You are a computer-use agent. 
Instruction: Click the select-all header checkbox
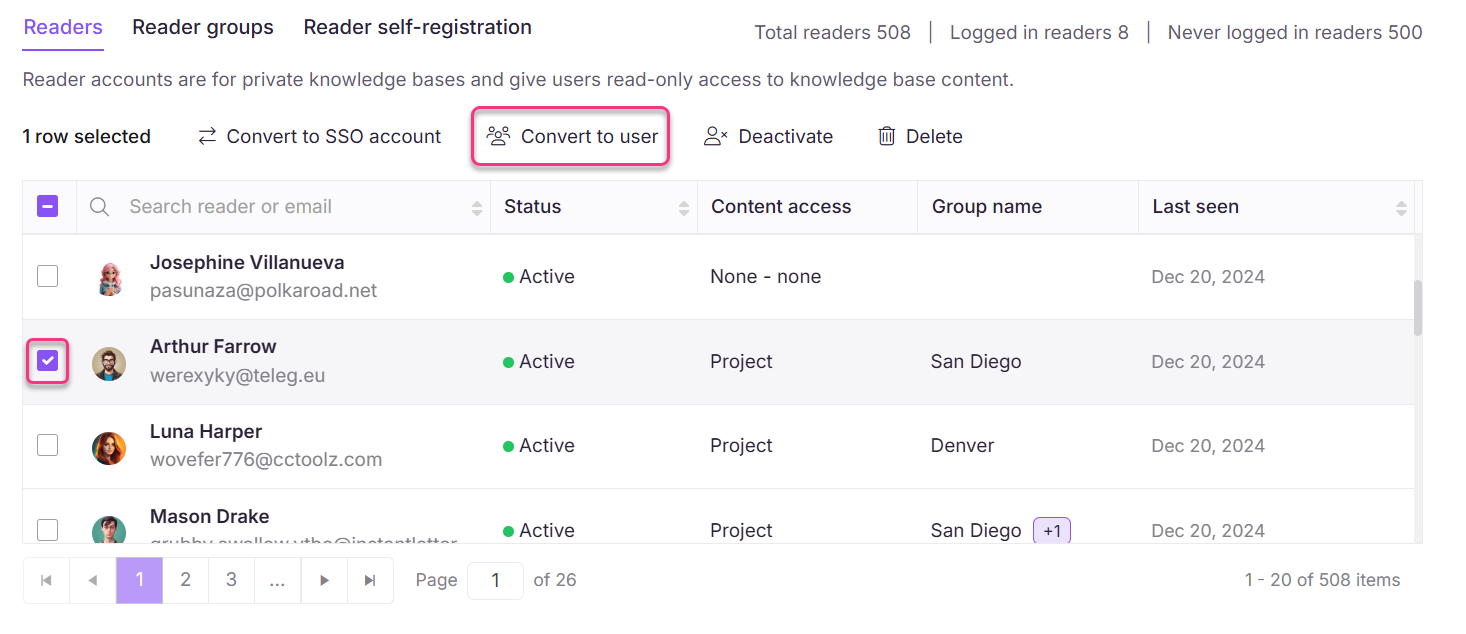pos(47,206)
